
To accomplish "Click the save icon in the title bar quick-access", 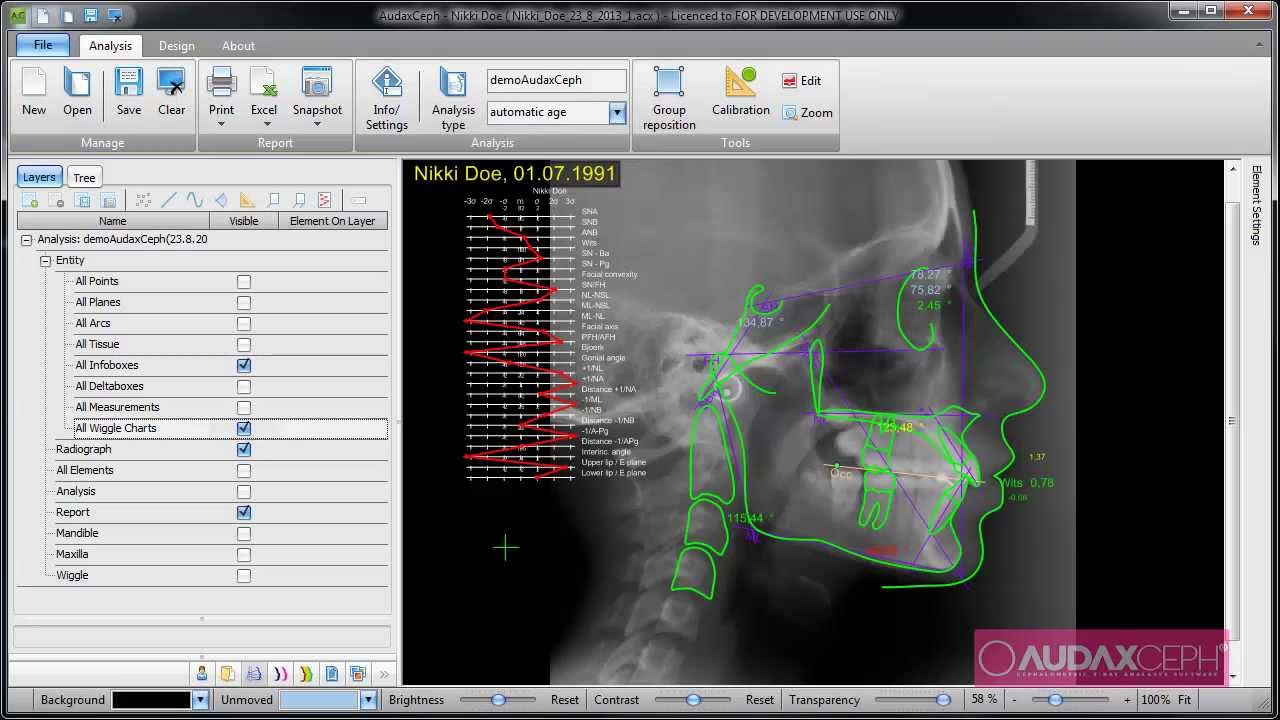I will [91, 15].
